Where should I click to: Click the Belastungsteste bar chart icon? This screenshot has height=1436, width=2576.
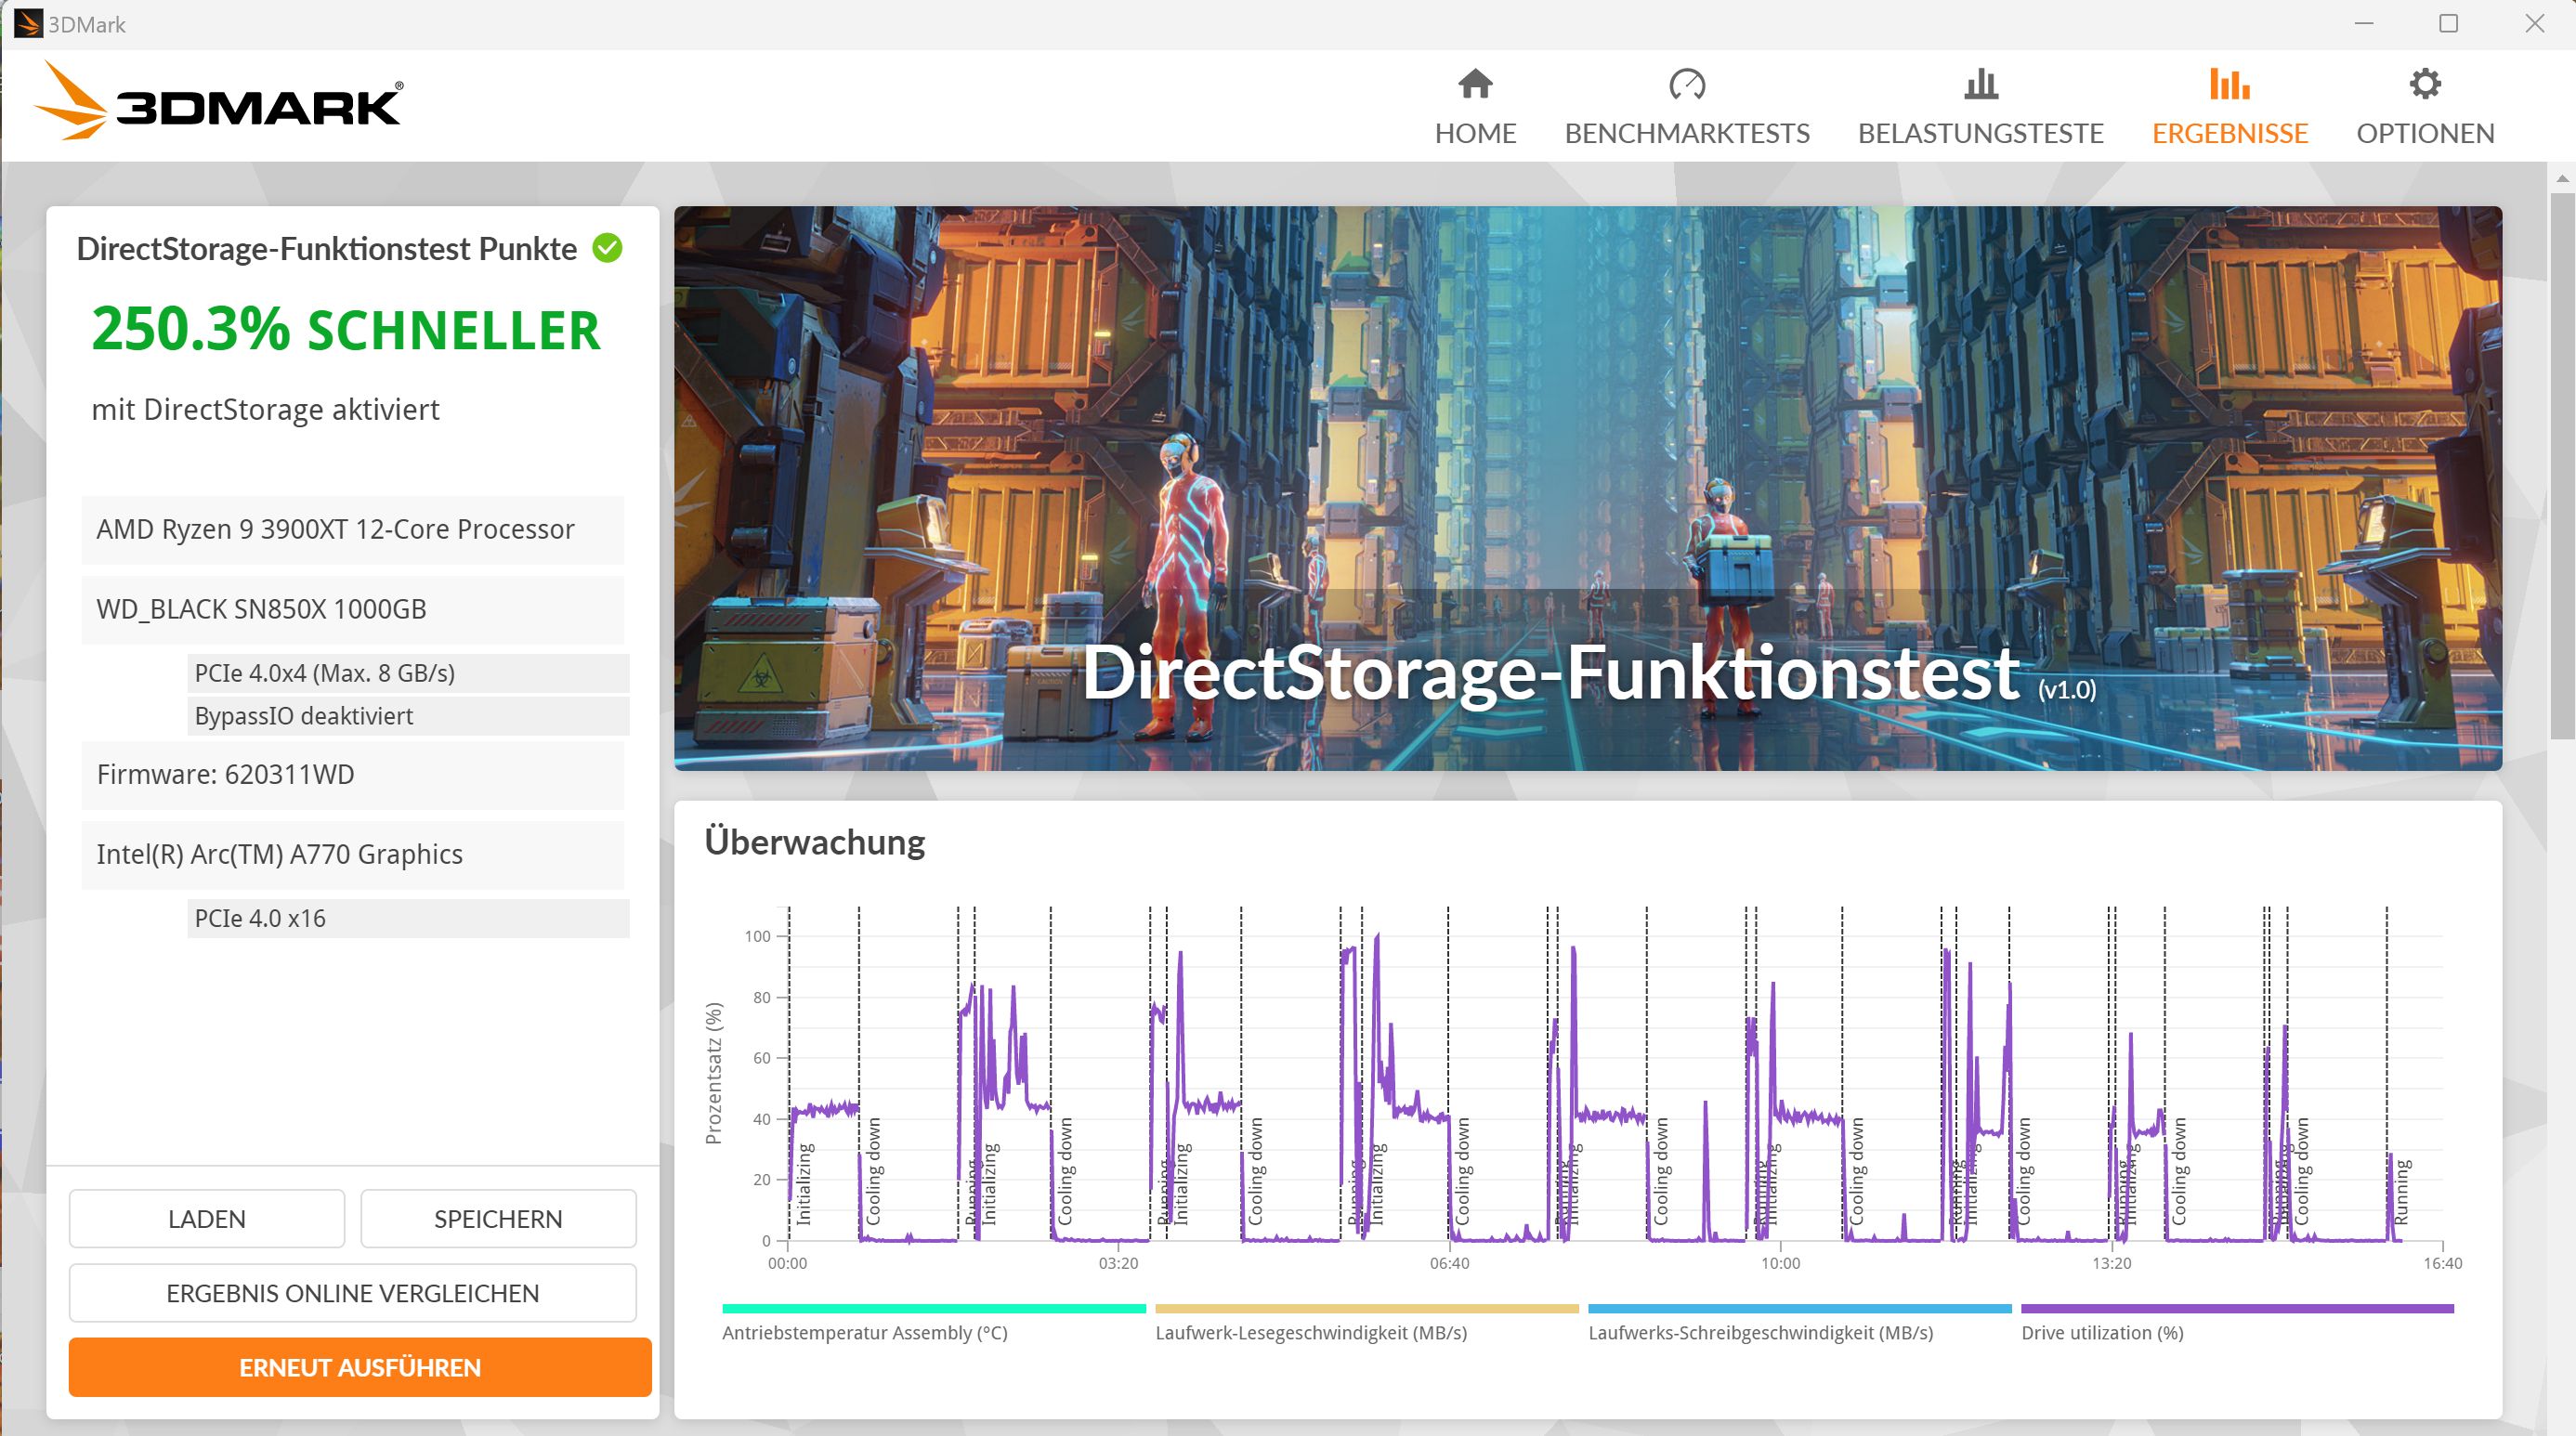click(x=1980, y=84)
